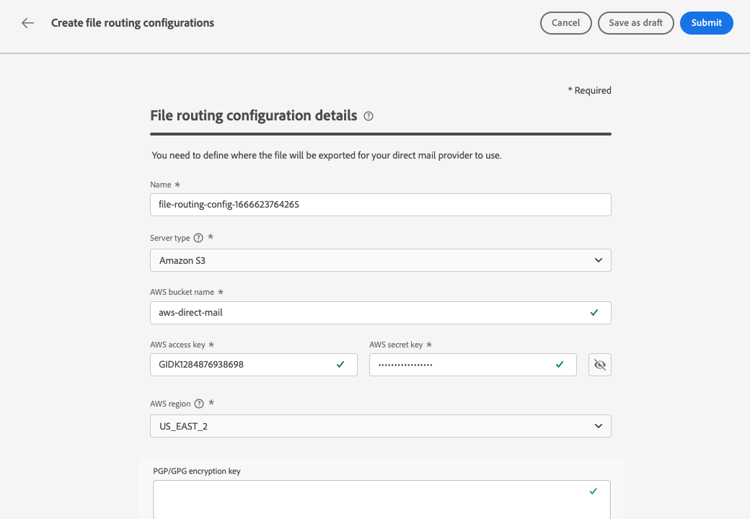Click help icon next to Server type
The width and height of the screenshot is (750, 519).
point(198,238)
